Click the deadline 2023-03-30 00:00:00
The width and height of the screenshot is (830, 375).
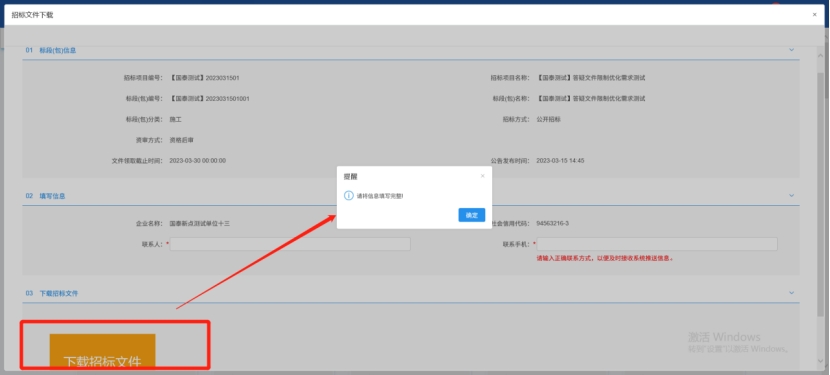click(197, 160)
